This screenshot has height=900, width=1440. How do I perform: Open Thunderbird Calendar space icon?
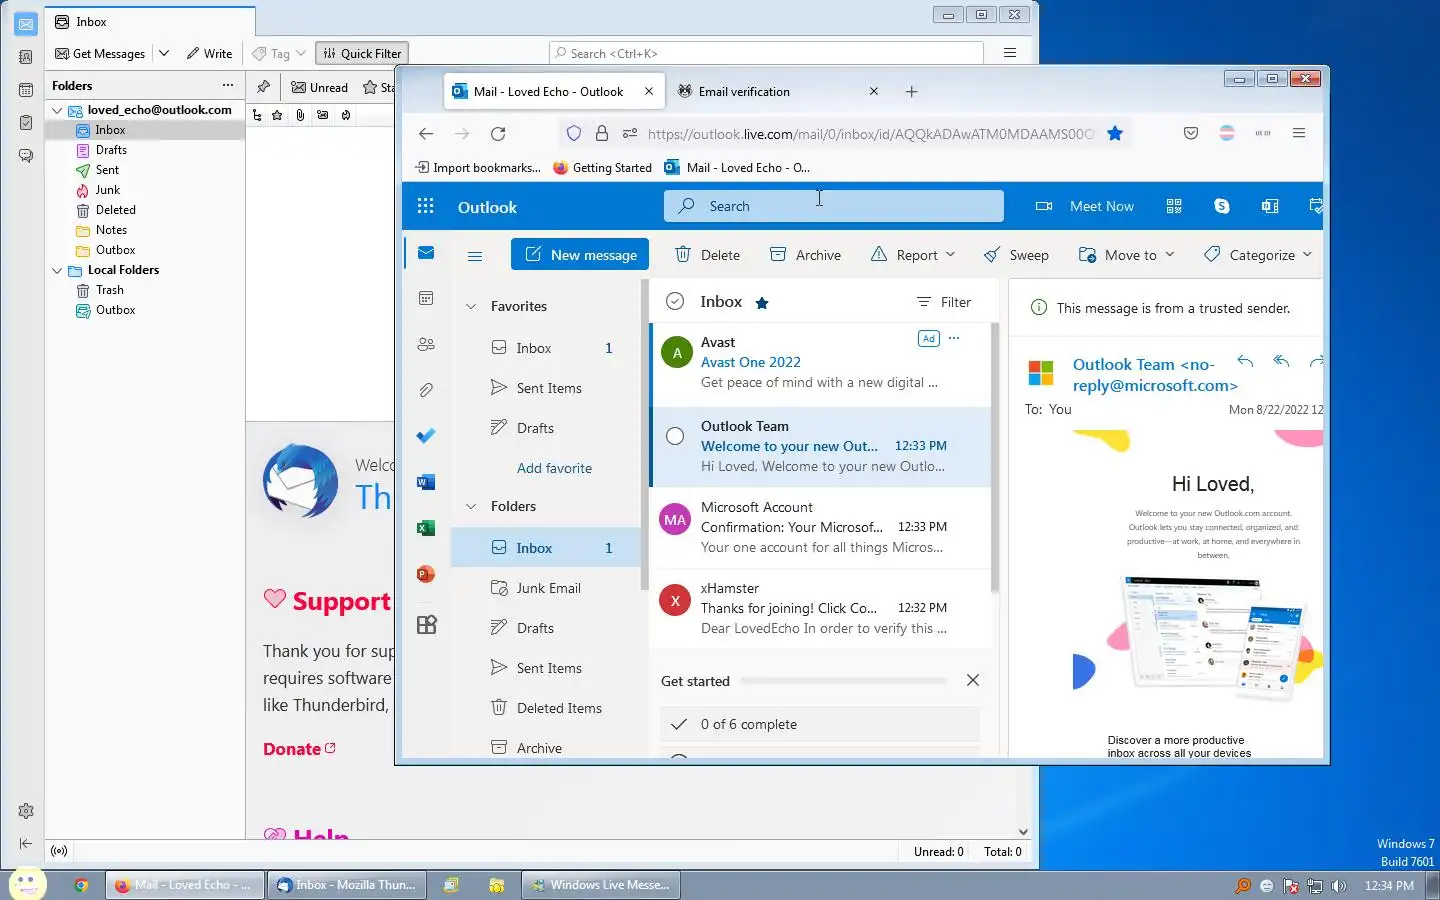(26, 90)
